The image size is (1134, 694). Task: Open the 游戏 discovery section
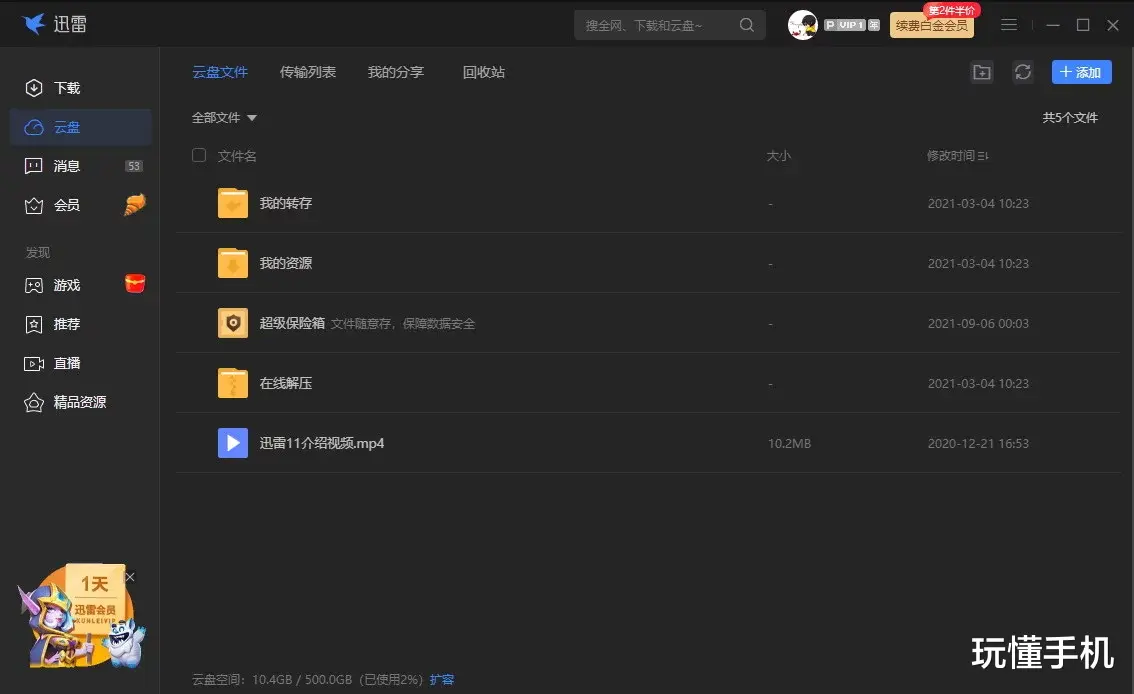[66, 285]
